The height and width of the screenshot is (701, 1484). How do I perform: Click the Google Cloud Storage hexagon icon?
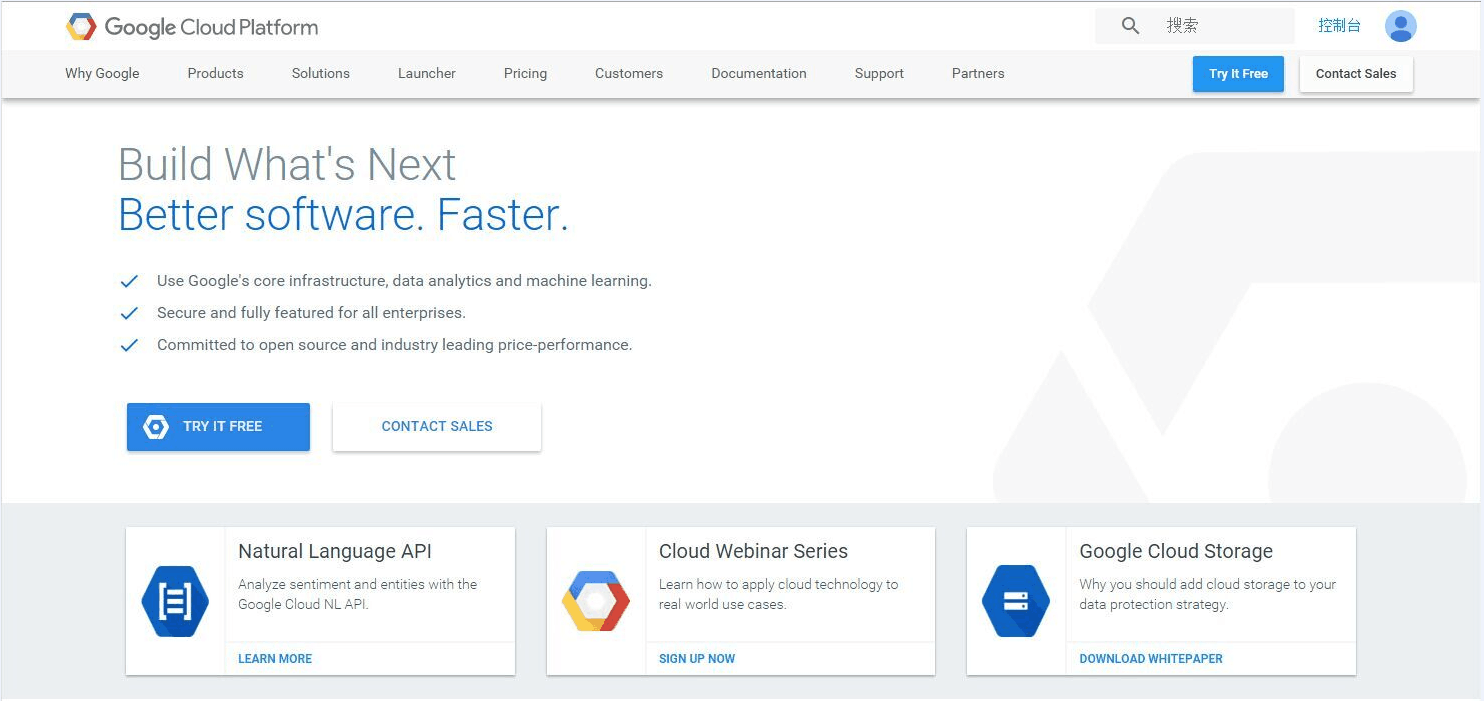tap(1016, 601)
